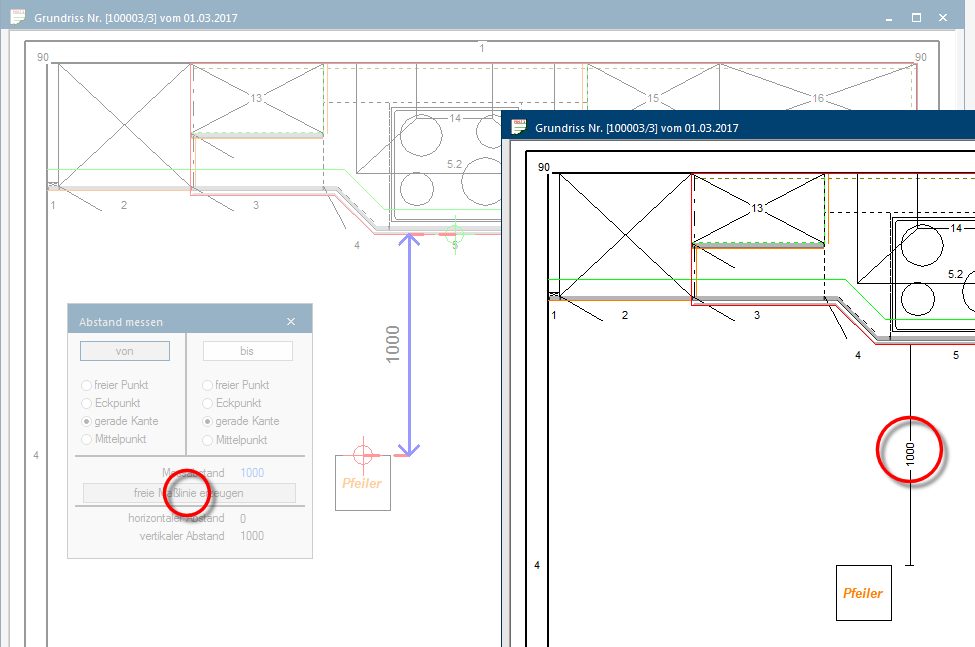
Task: Click 'freie Maßlinie erzeugen' button
Action: coord(189,493)
